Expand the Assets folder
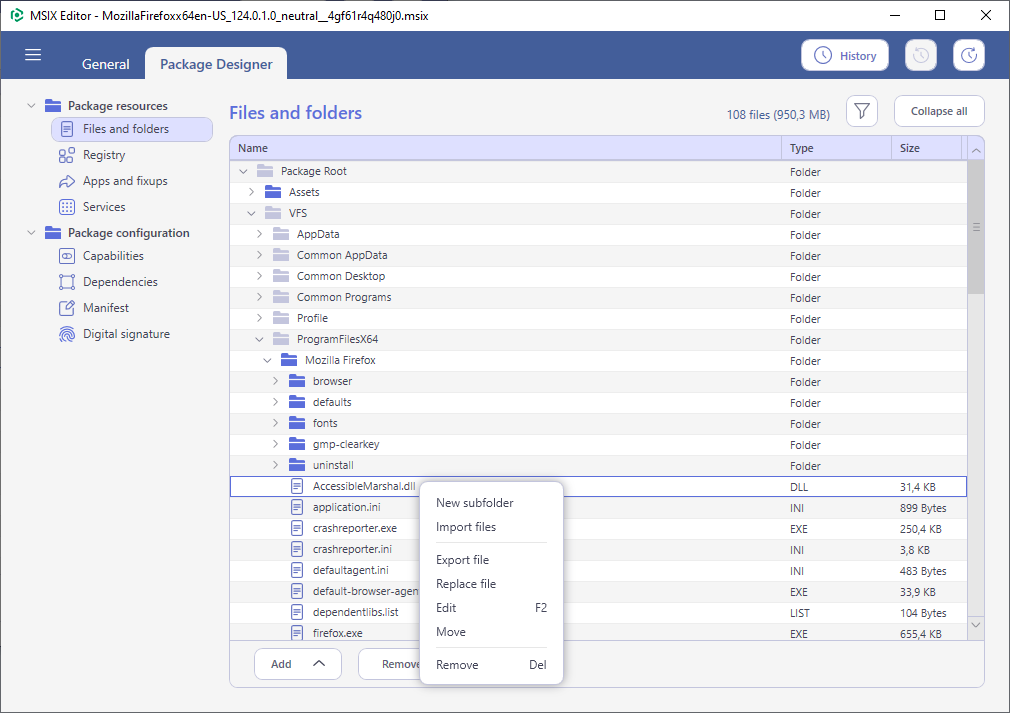Image resolution: width=1010 pixels, height=713 pixels. pyautogui.click(x=251, y=192)
